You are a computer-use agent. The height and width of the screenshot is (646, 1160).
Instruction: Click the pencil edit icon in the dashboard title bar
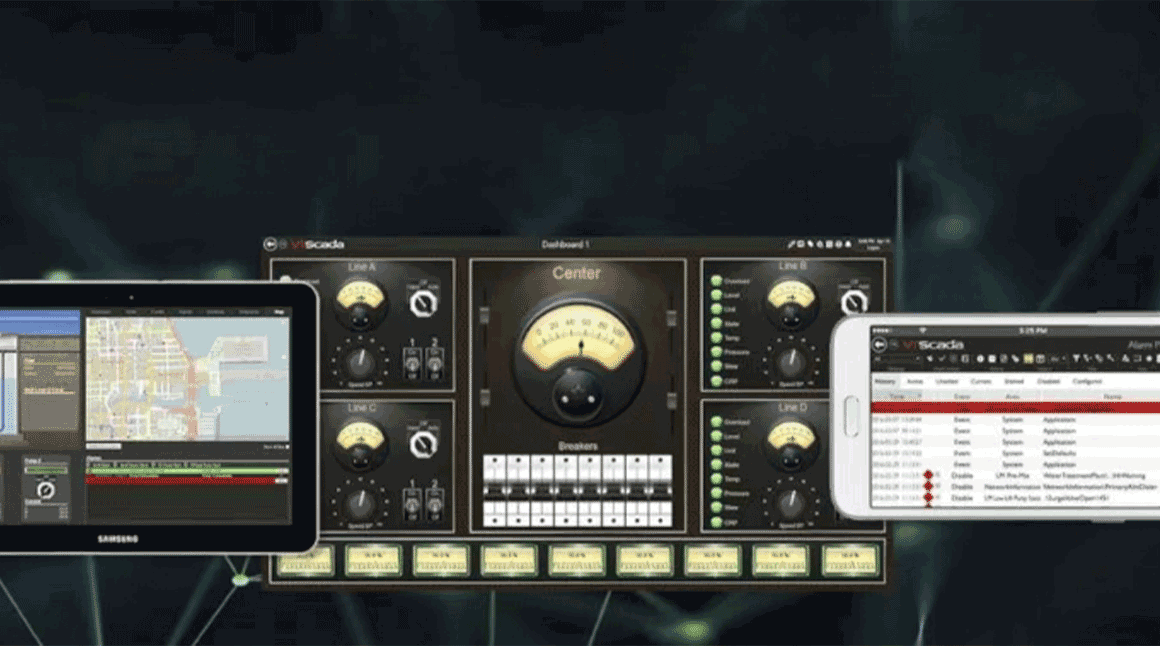(x=791, y=243)
